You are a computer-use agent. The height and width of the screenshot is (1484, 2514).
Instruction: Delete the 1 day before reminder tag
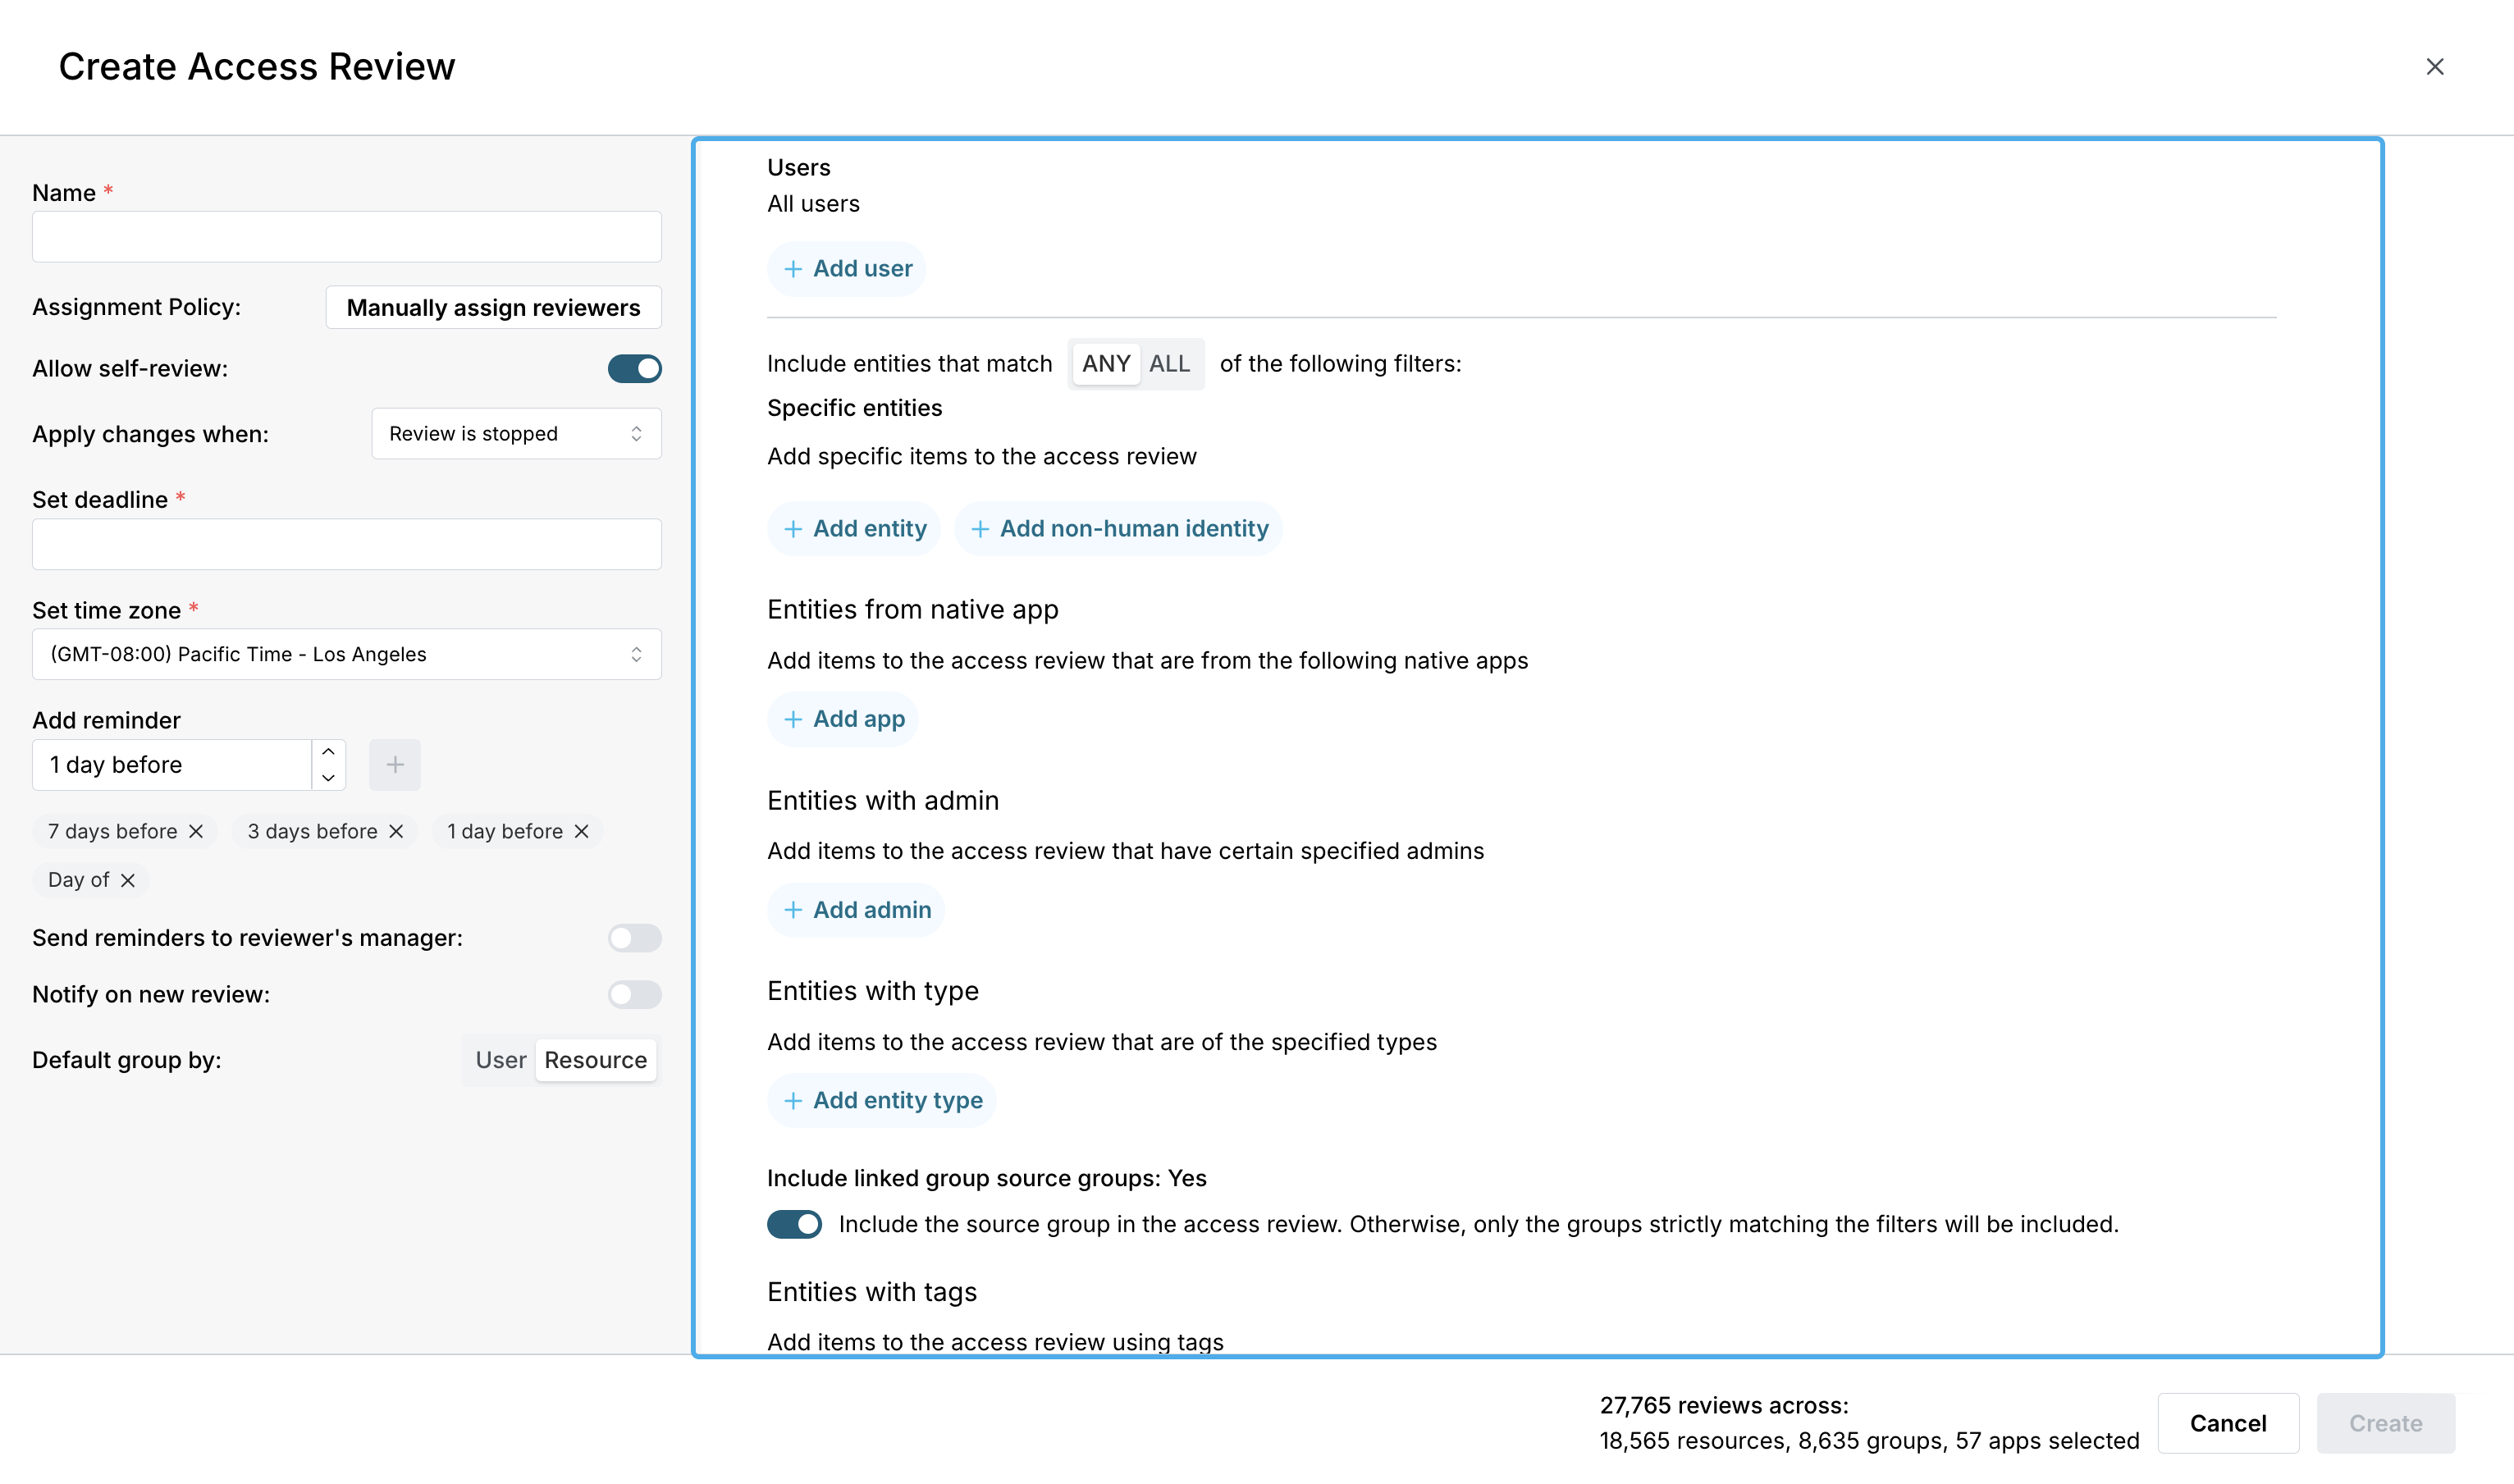[581, 831]
